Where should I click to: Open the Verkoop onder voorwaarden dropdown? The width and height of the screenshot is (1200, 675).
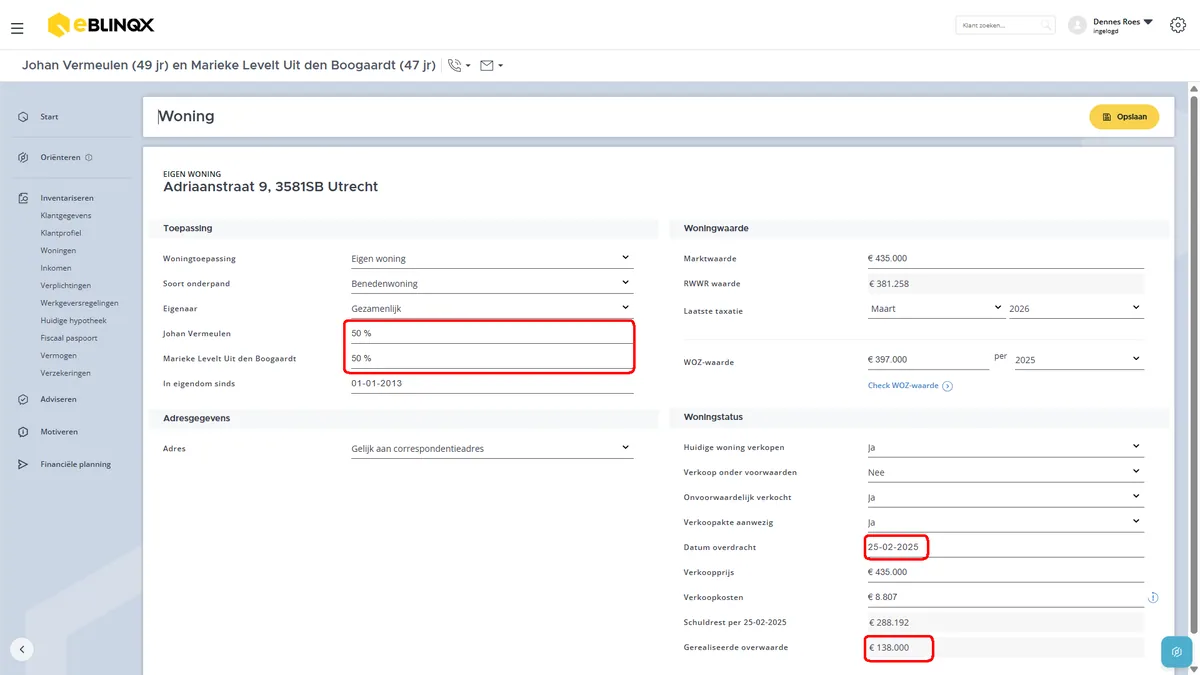click(x=1005, y=472)
